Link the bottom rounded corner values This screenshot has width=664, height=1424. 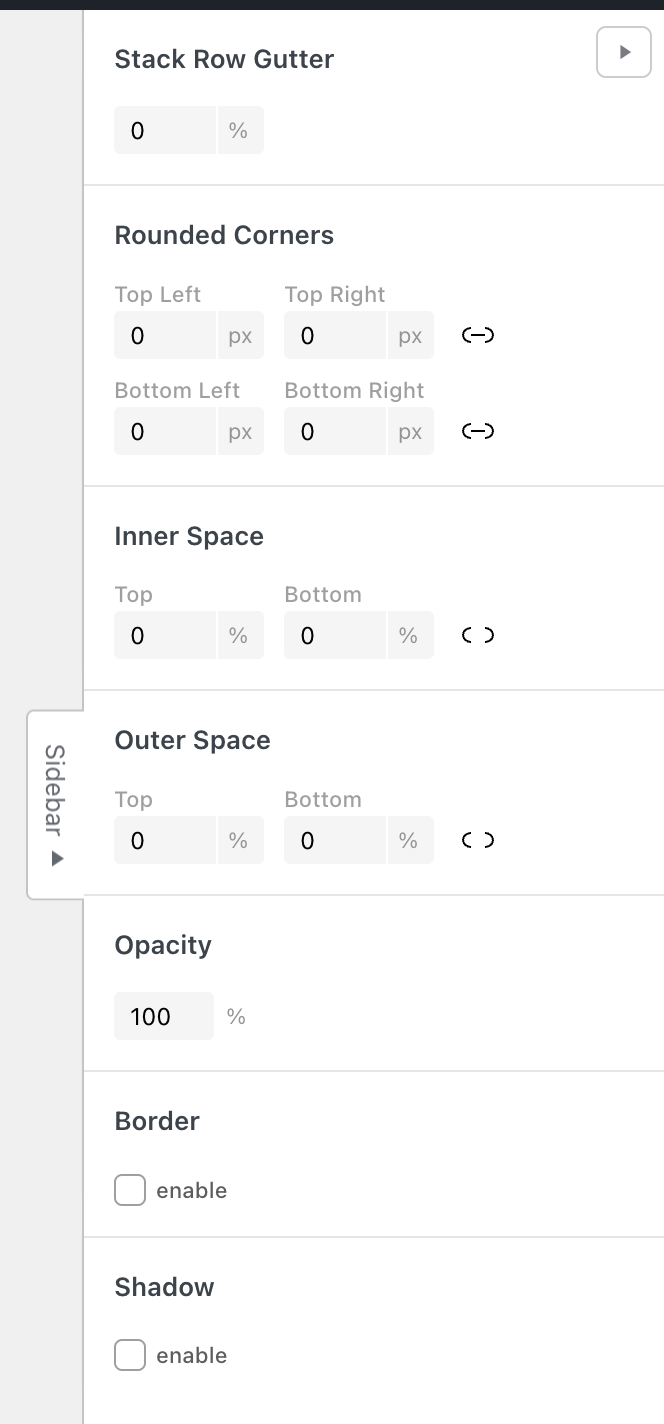(x=478, y=432)
